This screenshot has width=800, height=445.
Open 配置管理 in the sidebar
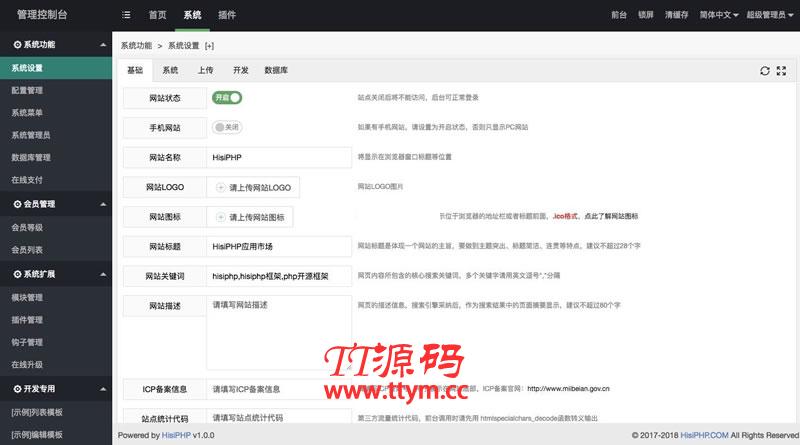pyautogui.click(x=56, y=90)
